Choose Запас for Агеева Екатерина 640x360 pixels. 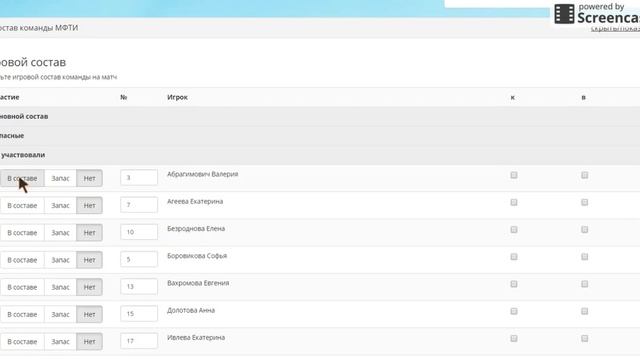[60, 206]
